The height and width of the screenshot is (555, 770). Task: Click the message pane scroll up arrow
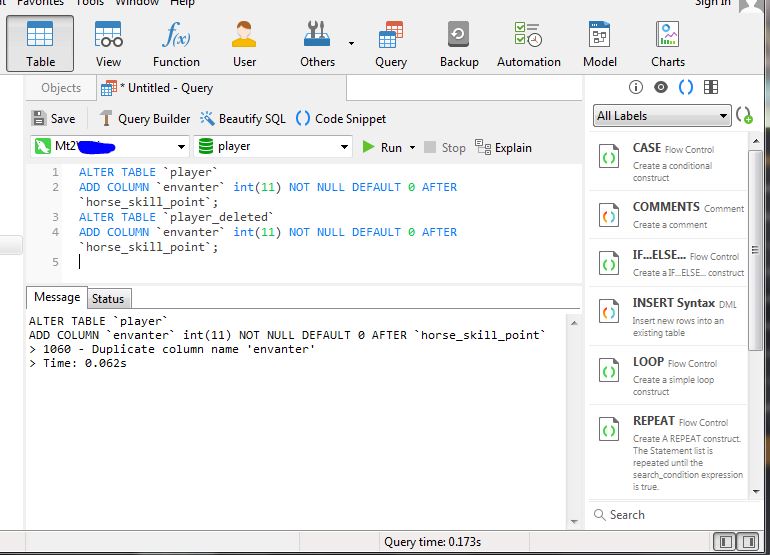click(574, 323)
